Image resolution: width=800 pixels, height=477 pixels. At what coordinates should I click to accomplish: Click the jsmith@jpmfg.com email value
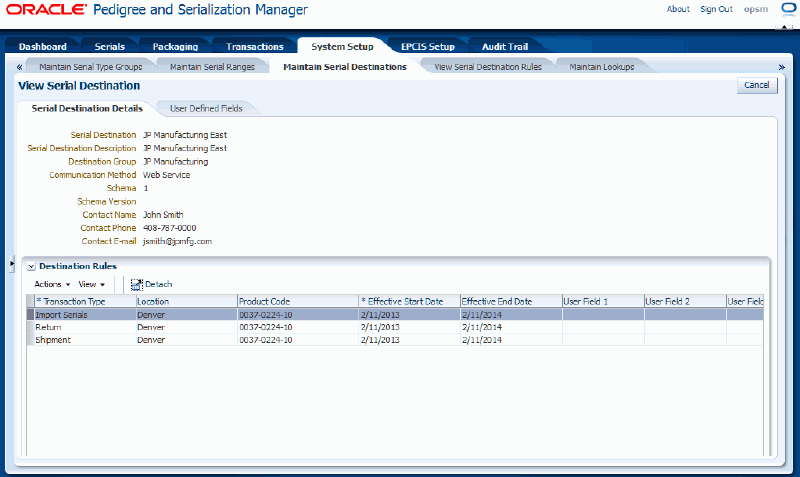pos(177,241)
